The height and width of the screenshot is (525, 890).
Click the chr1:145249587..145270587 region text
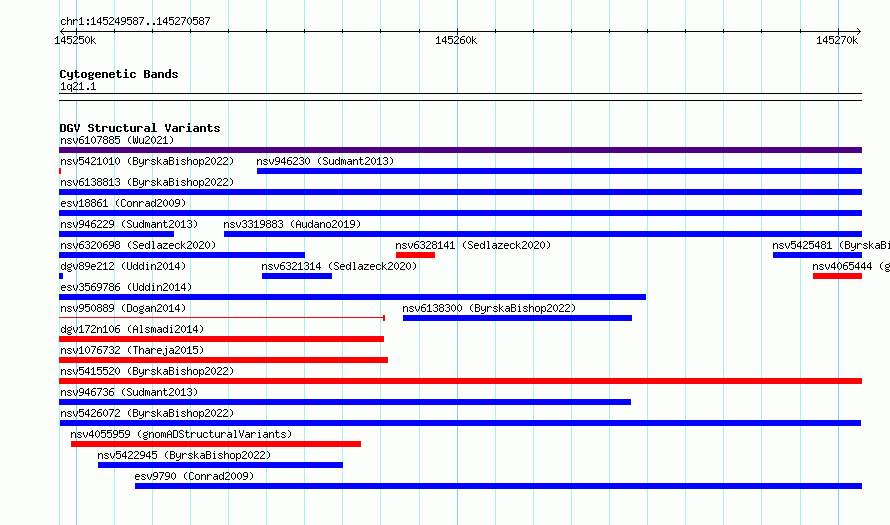[x=135, y=21]
